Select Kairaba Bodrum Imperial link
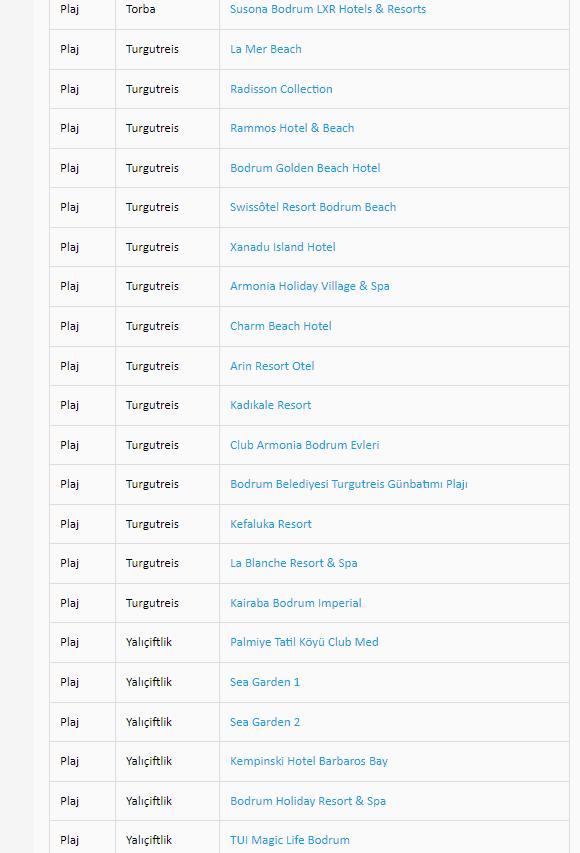 click(x=295, y=603)
